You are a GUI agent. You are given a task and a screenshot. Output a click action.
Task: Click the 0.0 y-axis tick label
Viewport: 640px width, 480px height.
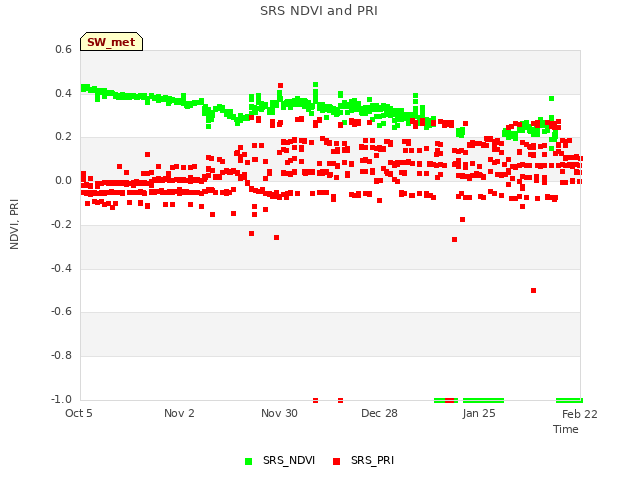pos(64,180)
